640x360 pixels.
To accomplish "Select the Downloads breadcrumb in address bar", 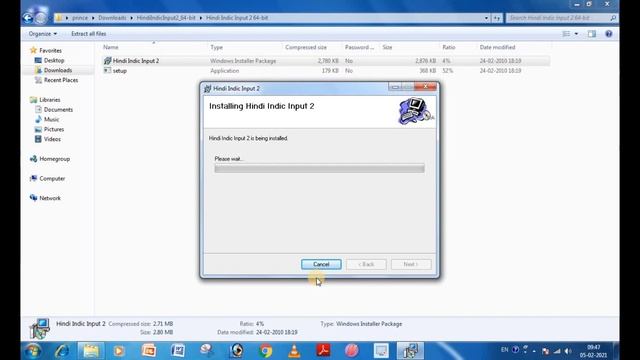I will [x=112, y=18].
